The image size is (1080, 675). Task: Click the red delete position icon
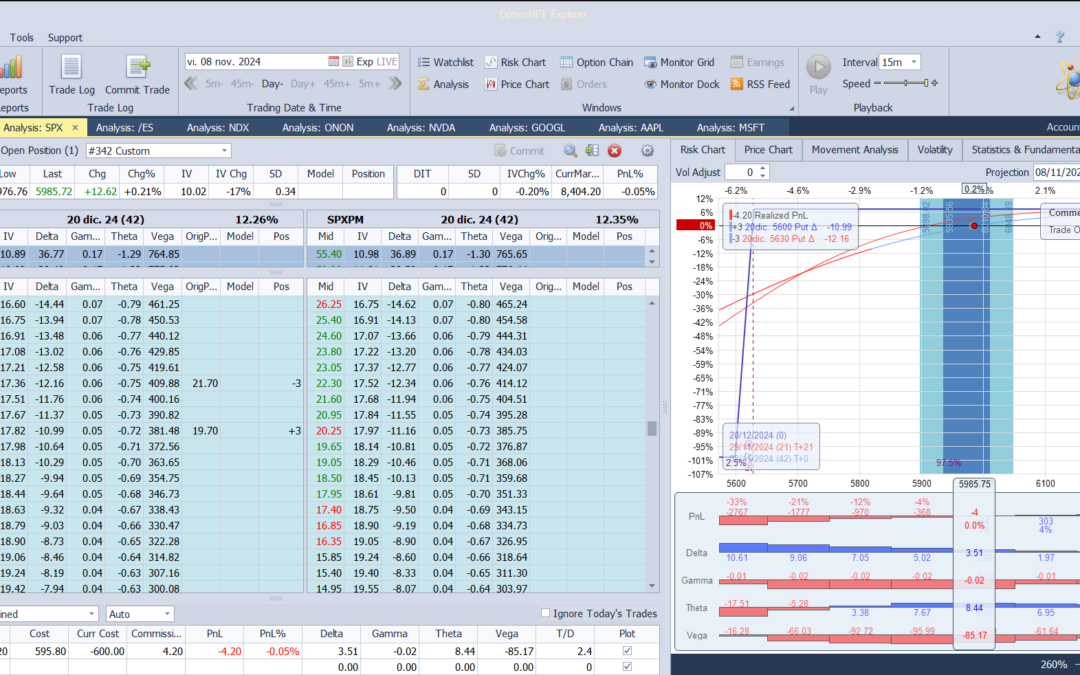(x=615, y=151)
